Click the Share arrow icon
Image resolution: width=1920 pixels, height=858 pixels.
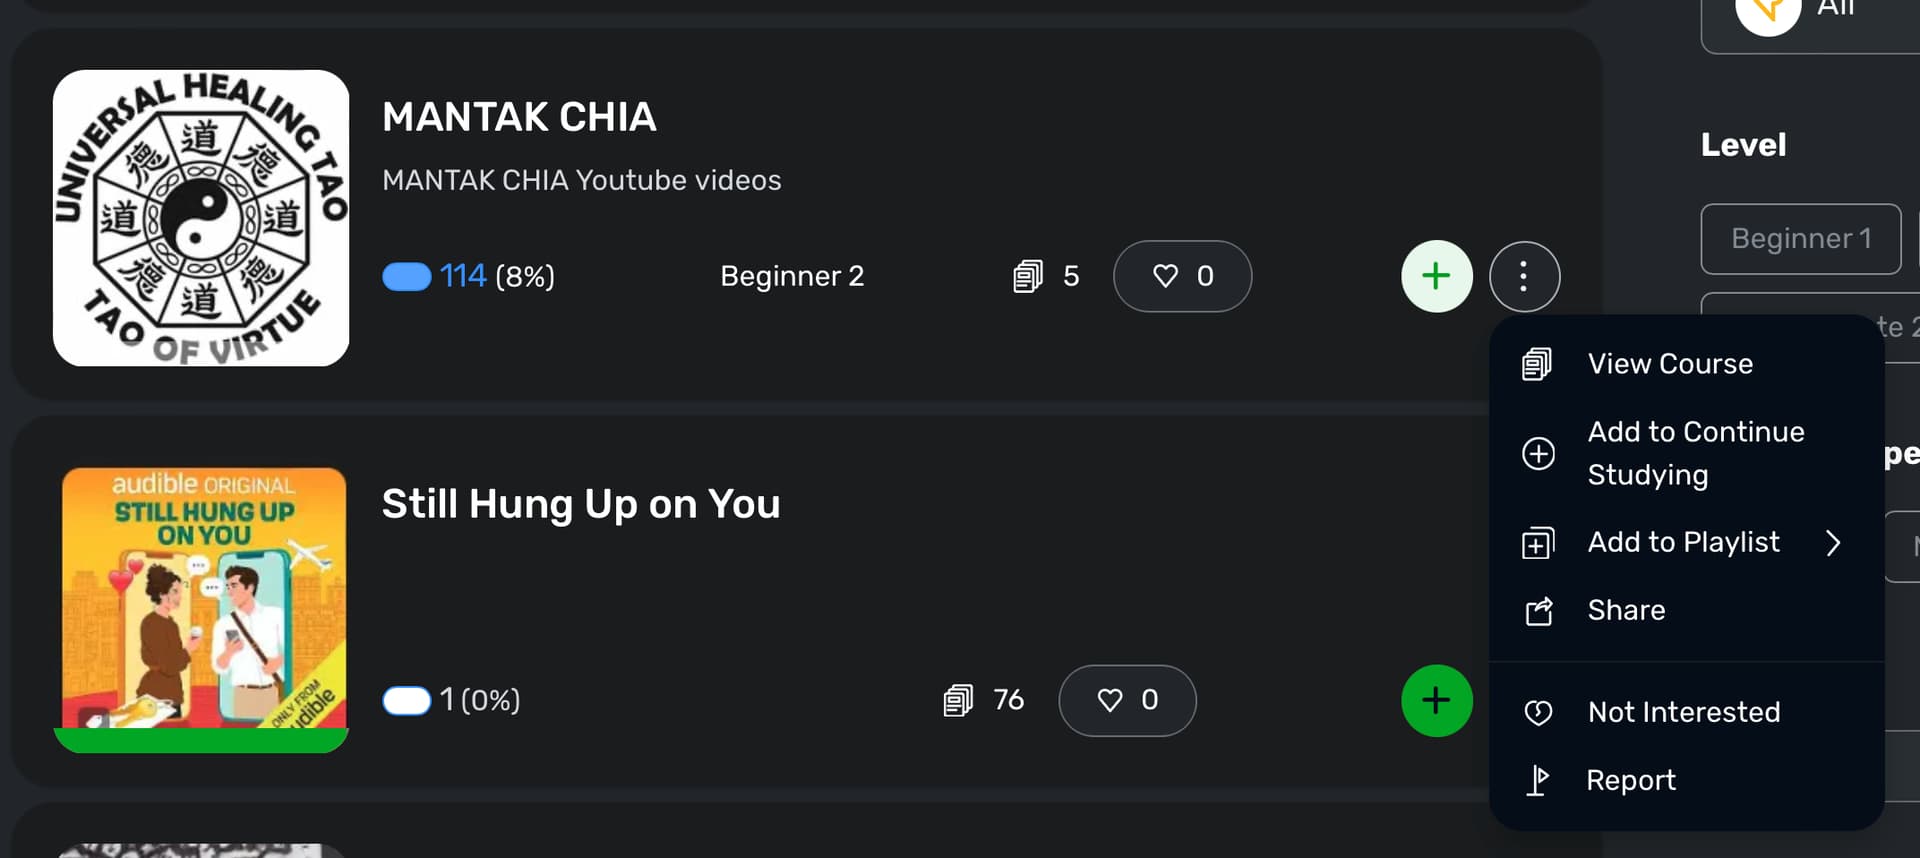[x=1538, y=610]
